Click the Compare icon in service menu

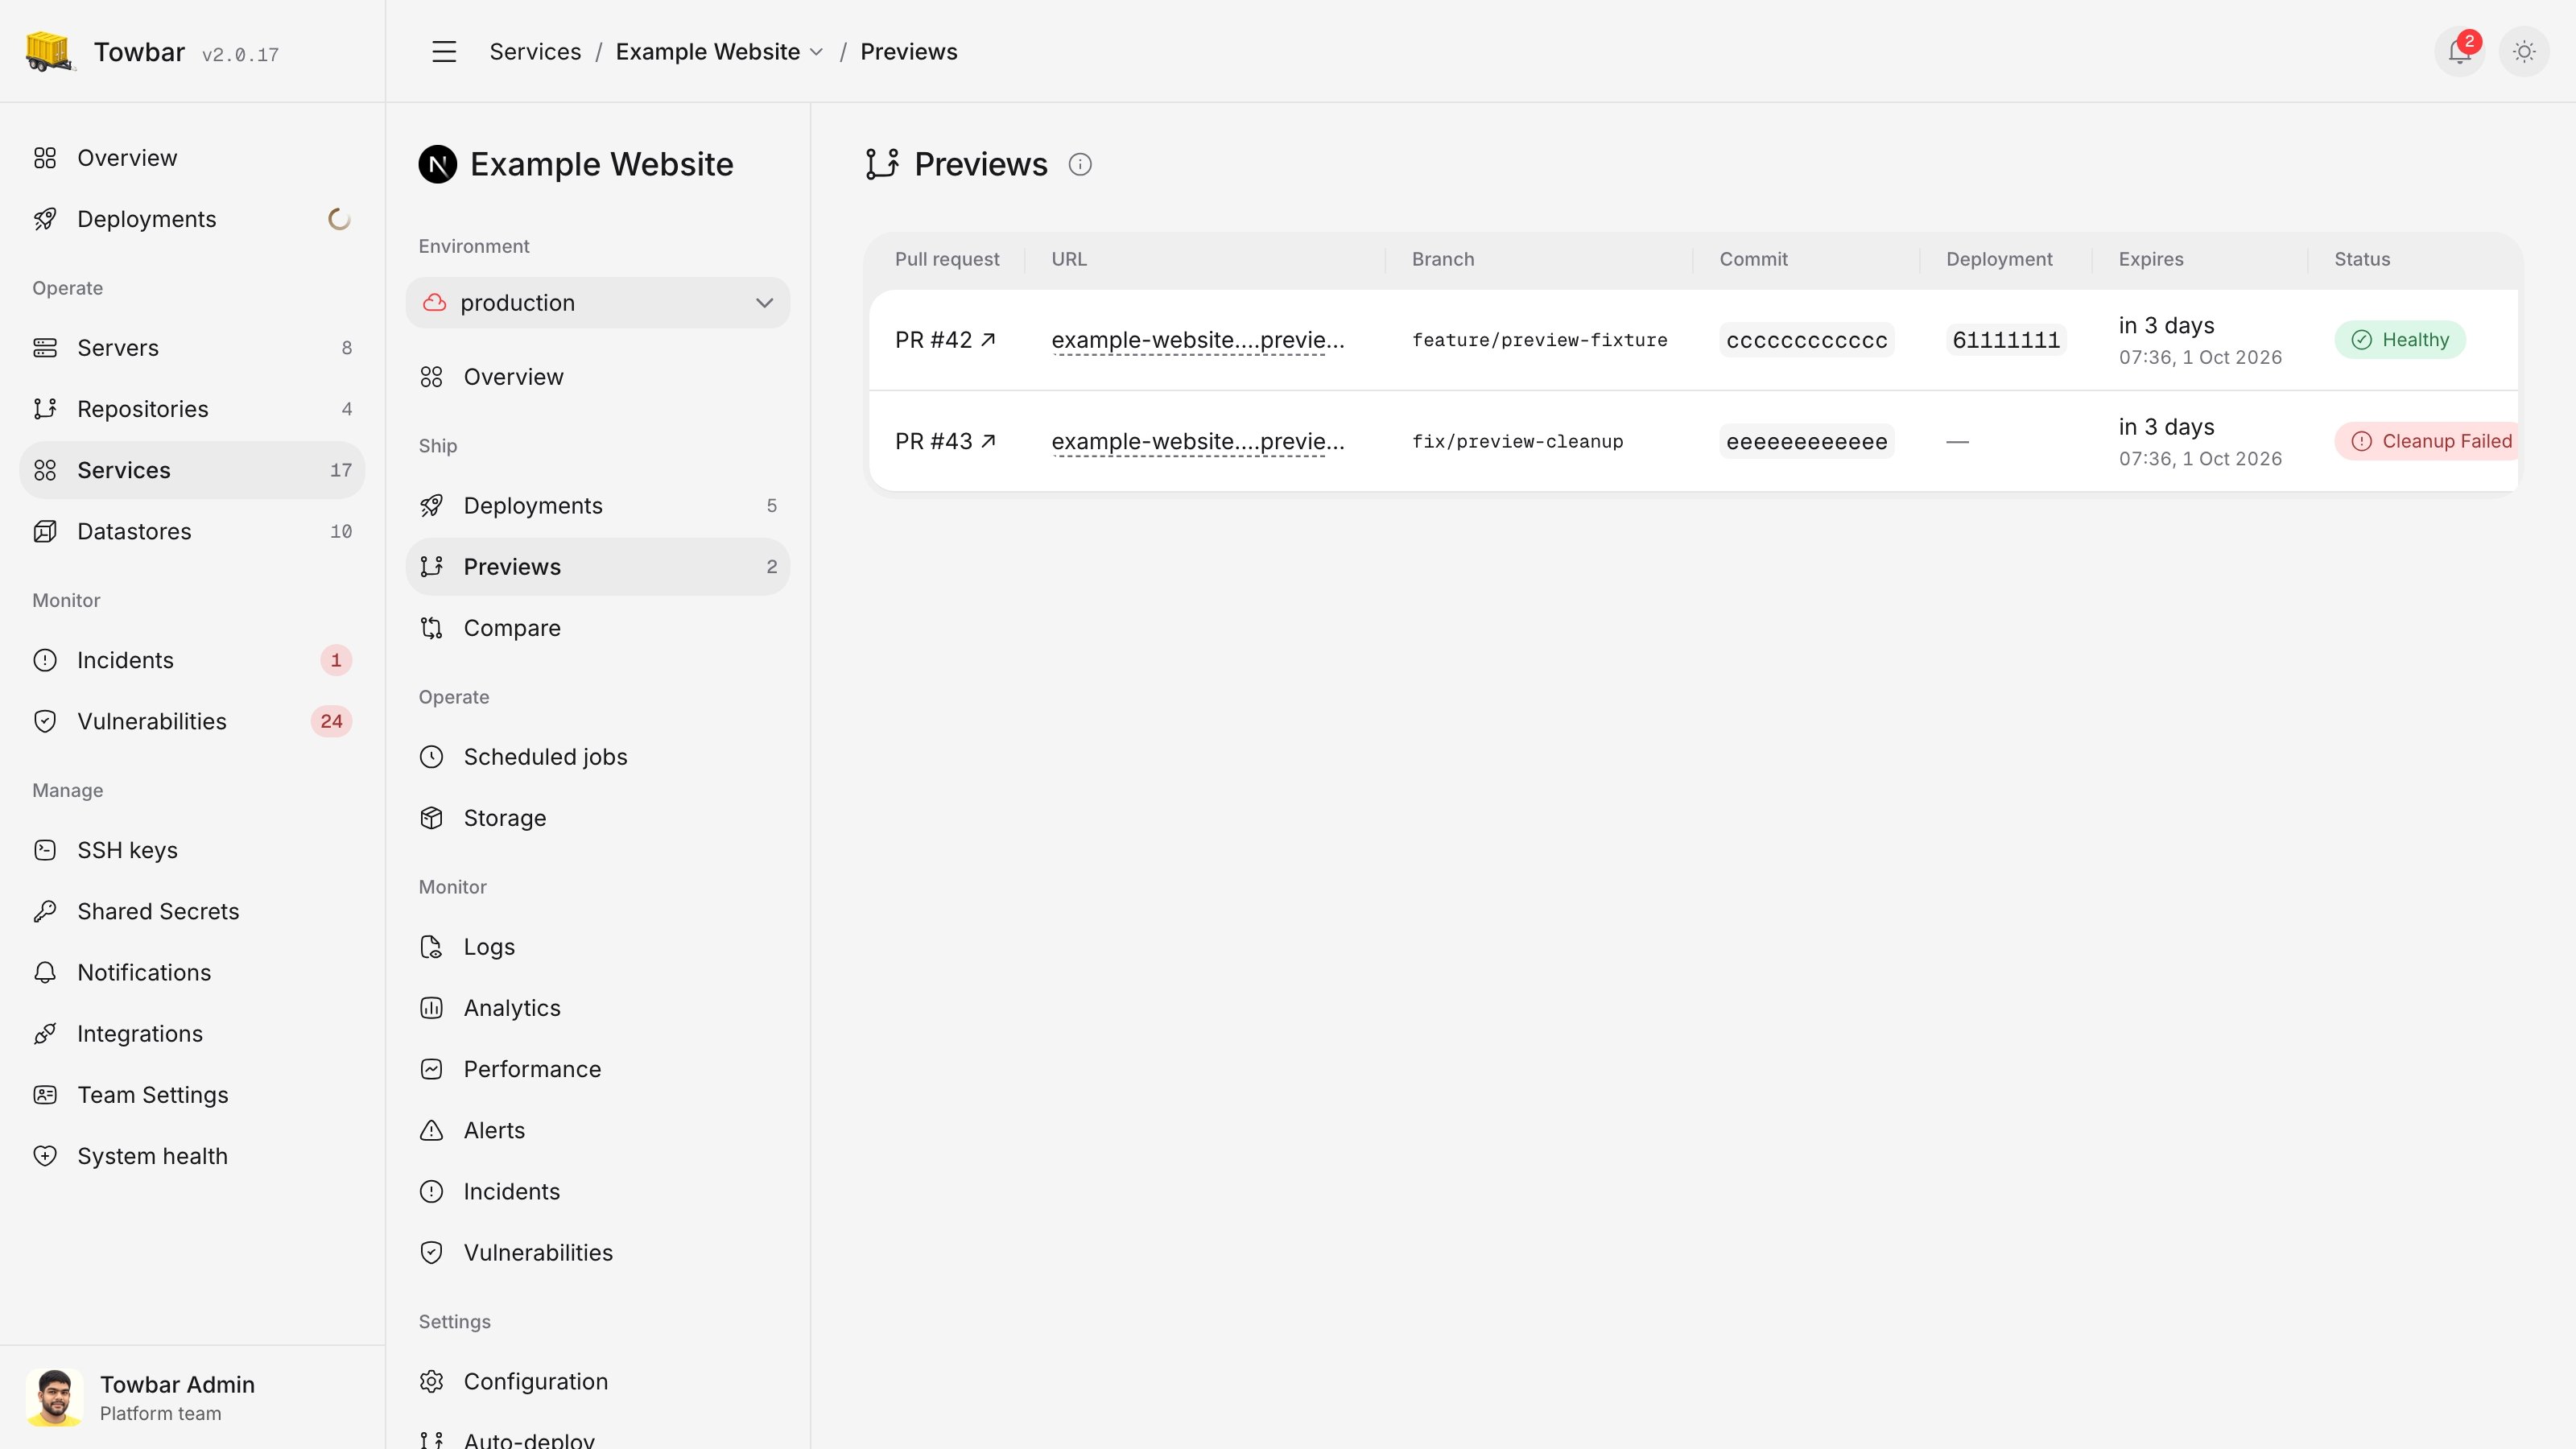(x=431, y=628)
